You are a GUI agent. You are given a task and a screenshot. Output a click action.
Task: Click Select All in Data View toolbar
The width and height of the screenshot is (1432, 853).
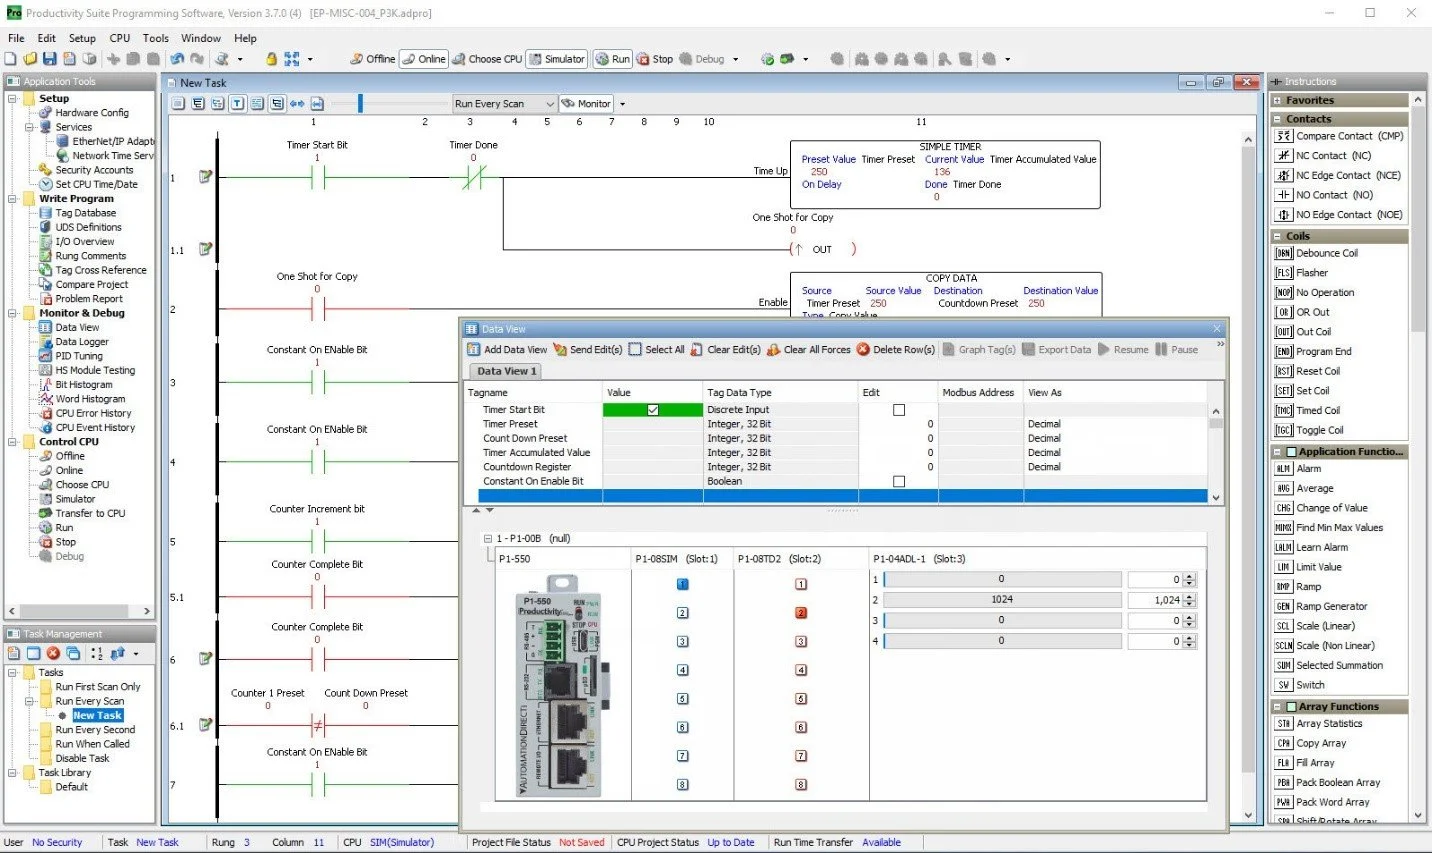tap(656, 349)
